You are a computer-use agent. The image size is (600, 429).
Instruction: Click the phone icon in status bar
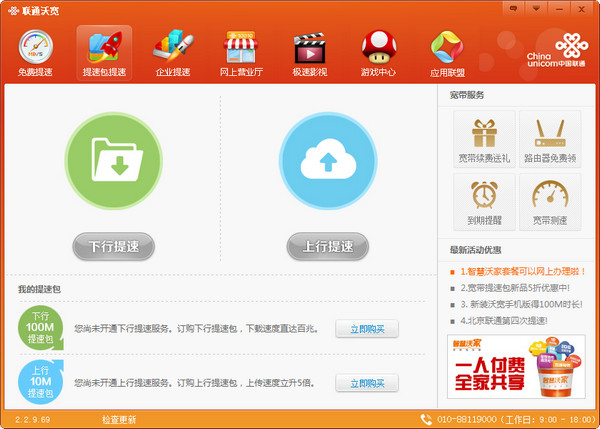[x=426, y=419]
